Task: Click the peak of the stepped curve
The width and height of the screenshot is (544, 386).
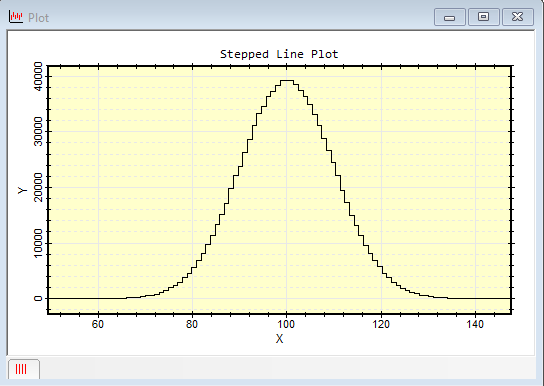Action: pos(287,80)
